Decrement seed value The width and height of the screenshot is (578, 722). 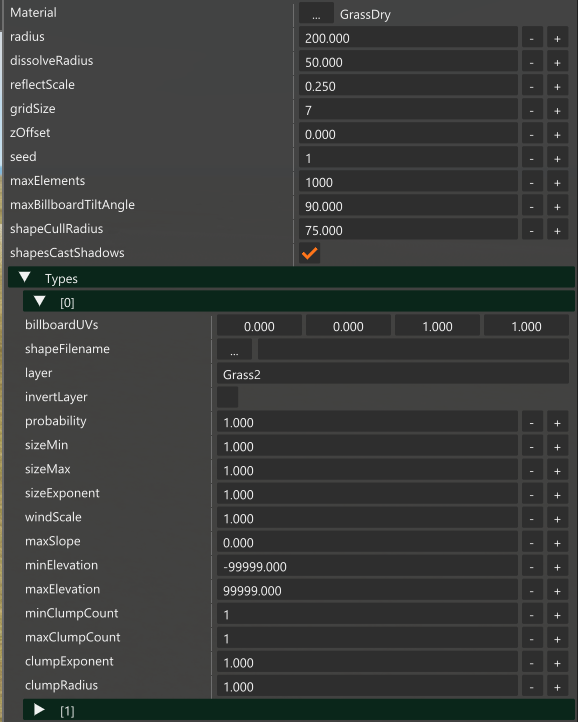pos(531,159)
